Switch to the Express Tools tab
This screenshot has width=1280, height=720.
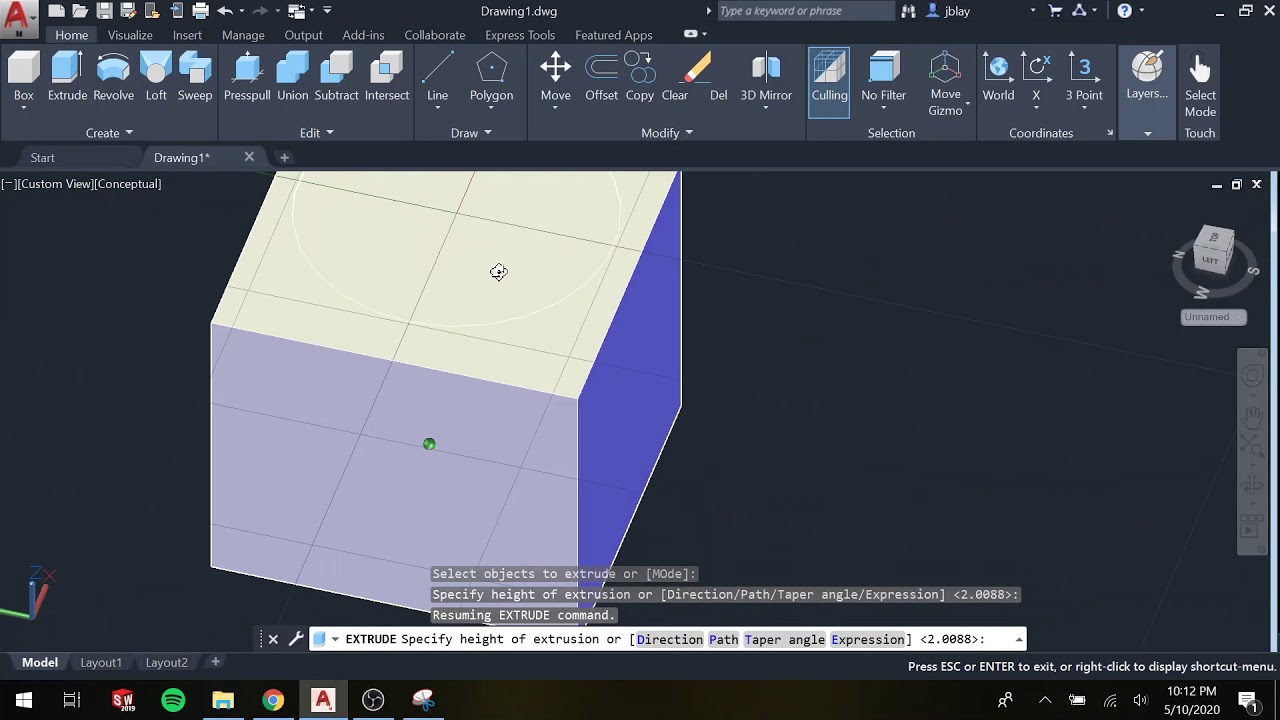point(520,35)
